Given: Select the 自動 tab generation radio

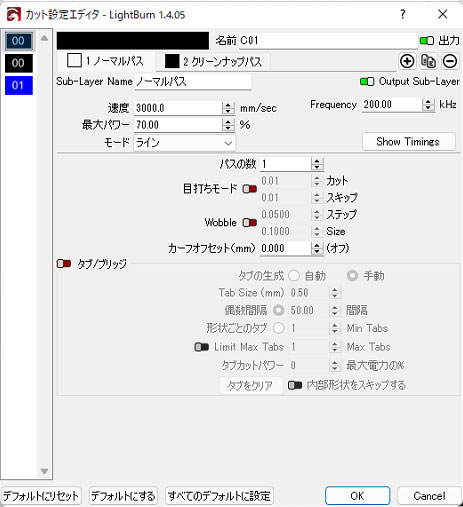Looking at the screenshot, I should [x=294, y=276].
